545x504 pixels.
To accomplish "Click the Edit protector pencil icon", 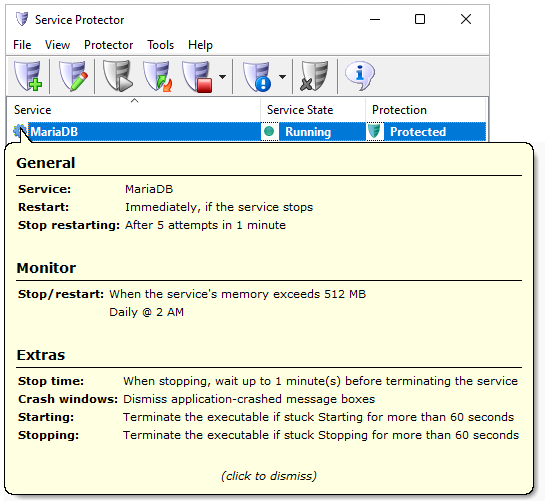I will pos(73,76).
